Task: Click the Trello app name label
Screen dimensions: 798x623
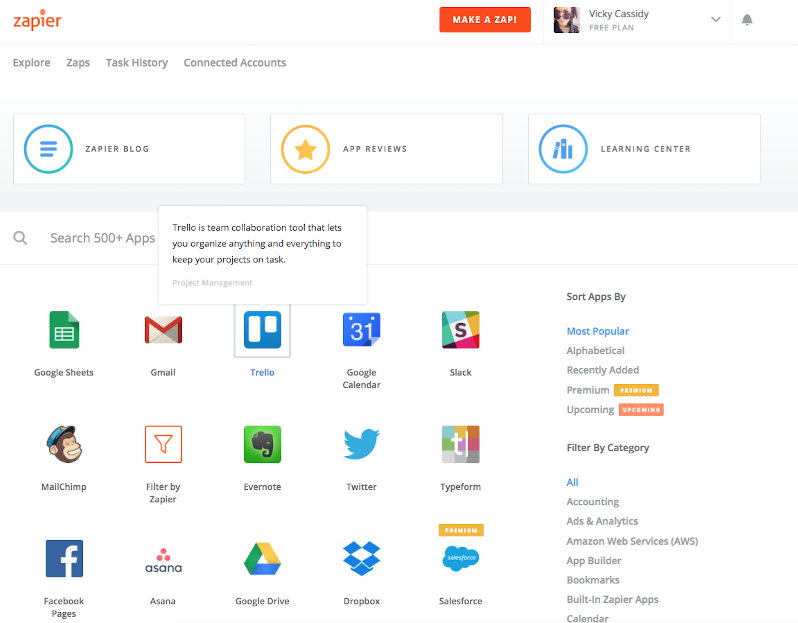Action: [x=262, y=373]
